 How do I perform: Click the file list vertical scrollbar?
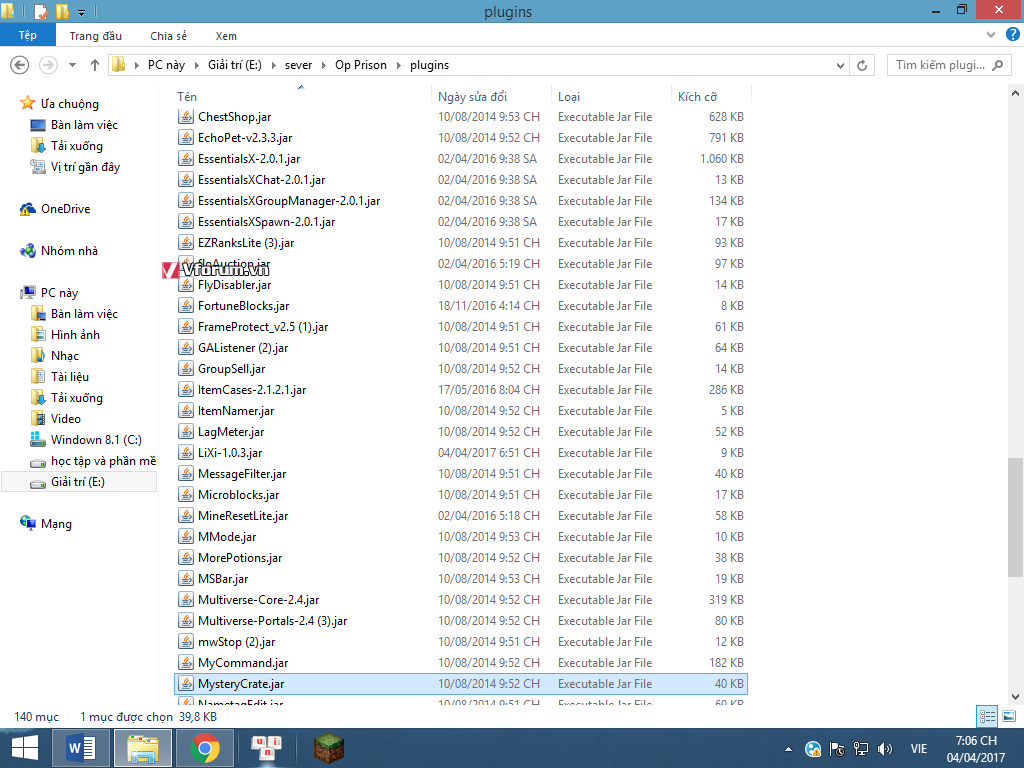tap(1015, 517)
